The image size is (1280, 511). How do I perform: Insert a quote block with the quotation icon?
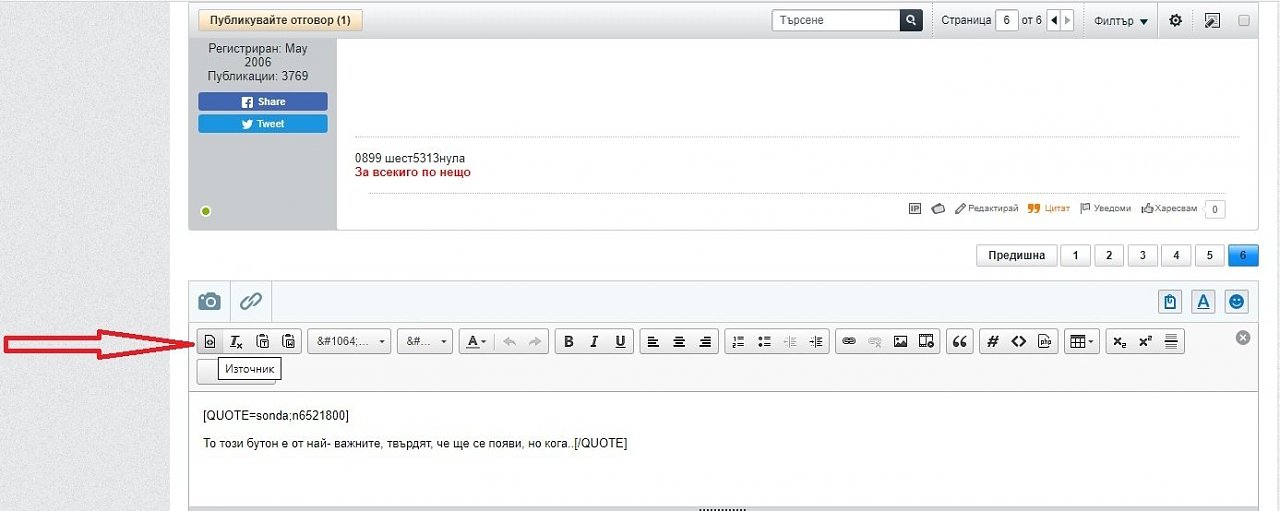959,342
